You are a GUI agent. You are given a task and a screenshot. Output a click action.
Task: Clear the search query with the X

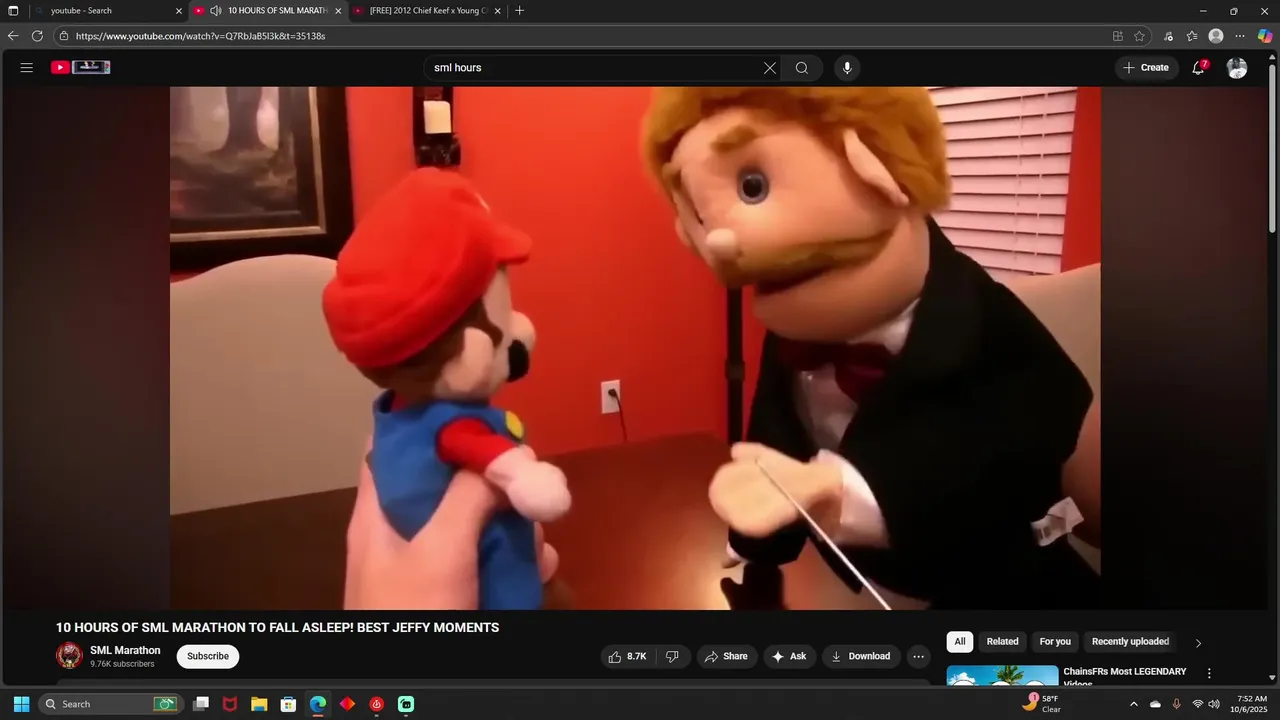click(x=770, y=68)
